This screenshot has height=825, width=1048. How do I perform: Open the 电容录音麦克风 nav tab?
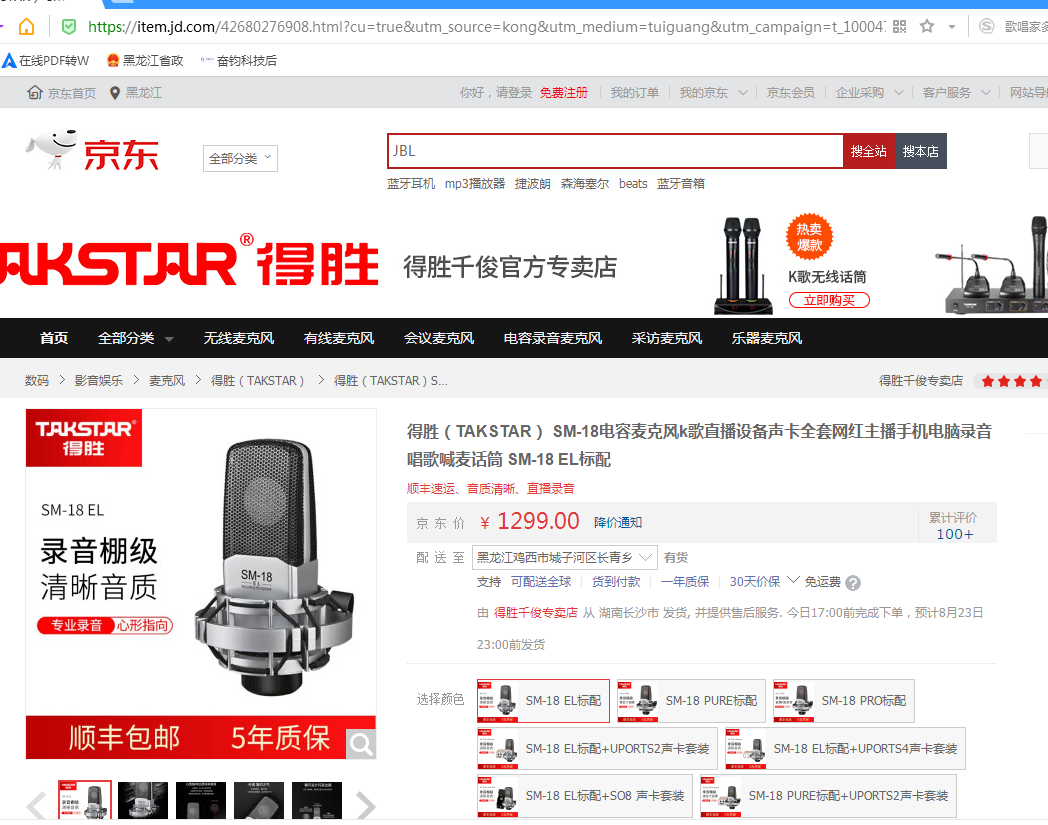[x=553, y=338]
